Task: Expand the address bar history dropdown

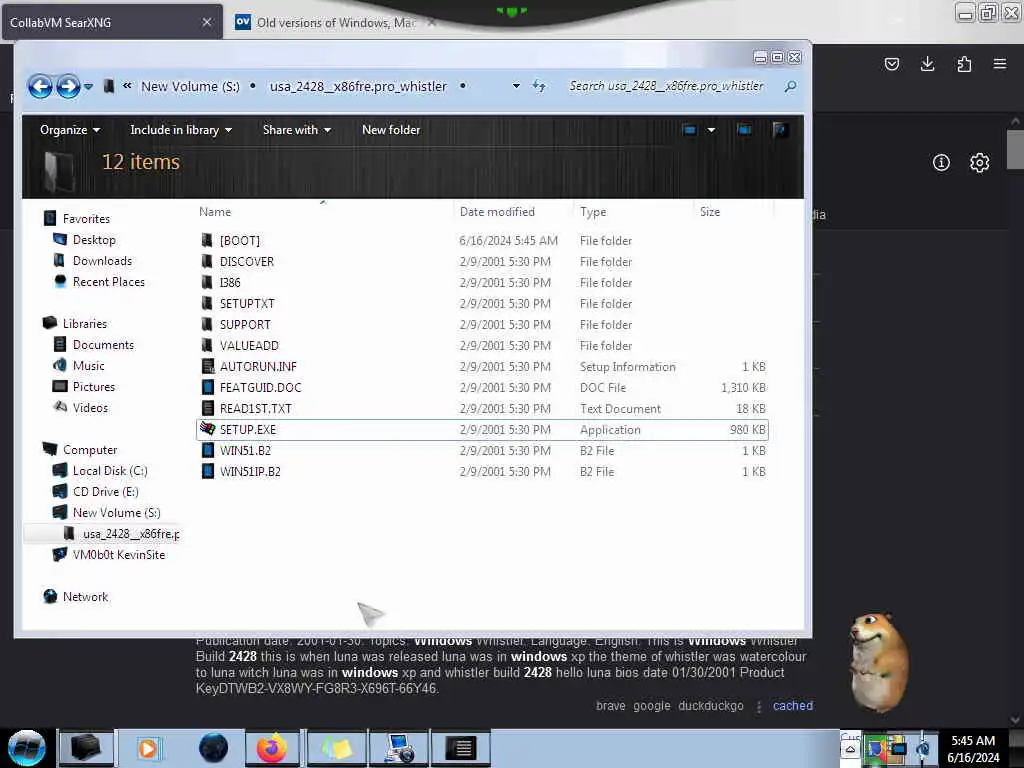Action: click(516, 86)
